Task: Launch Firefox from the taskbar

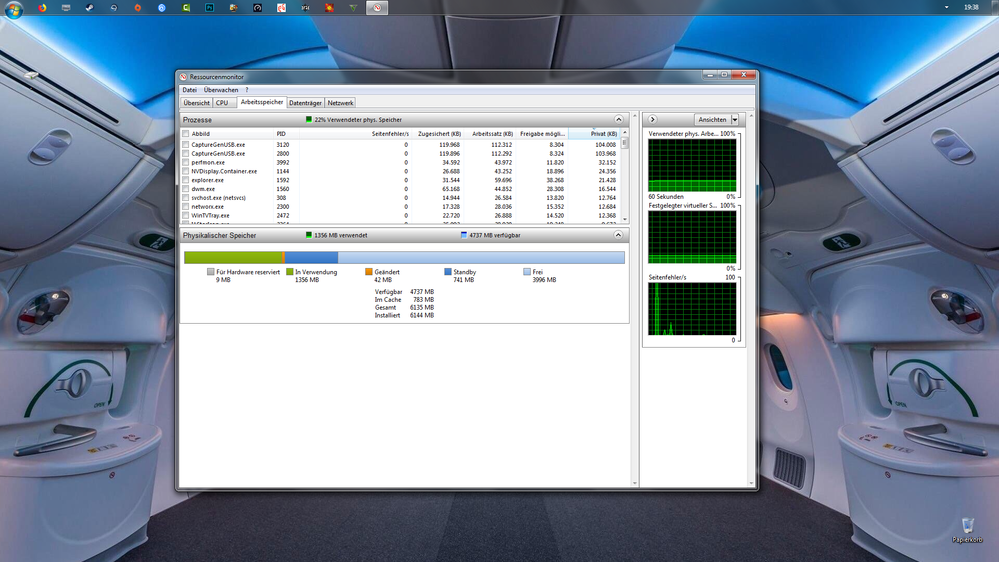Action: [x=42, y=8]
